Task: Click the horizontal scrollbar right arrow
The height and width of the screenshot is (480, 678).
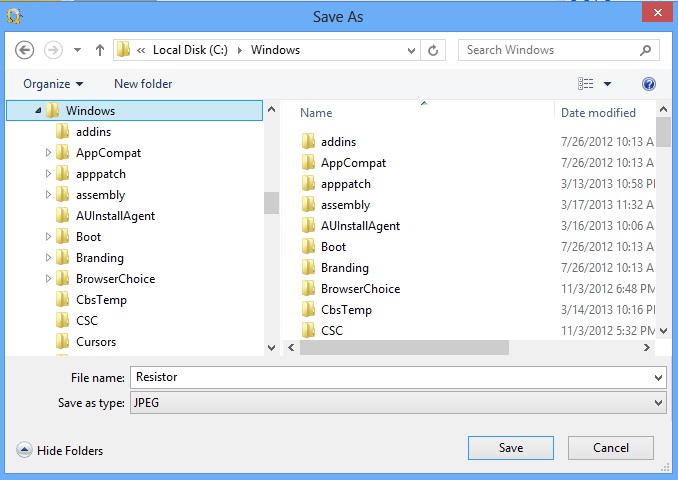Action: (646, 348)
